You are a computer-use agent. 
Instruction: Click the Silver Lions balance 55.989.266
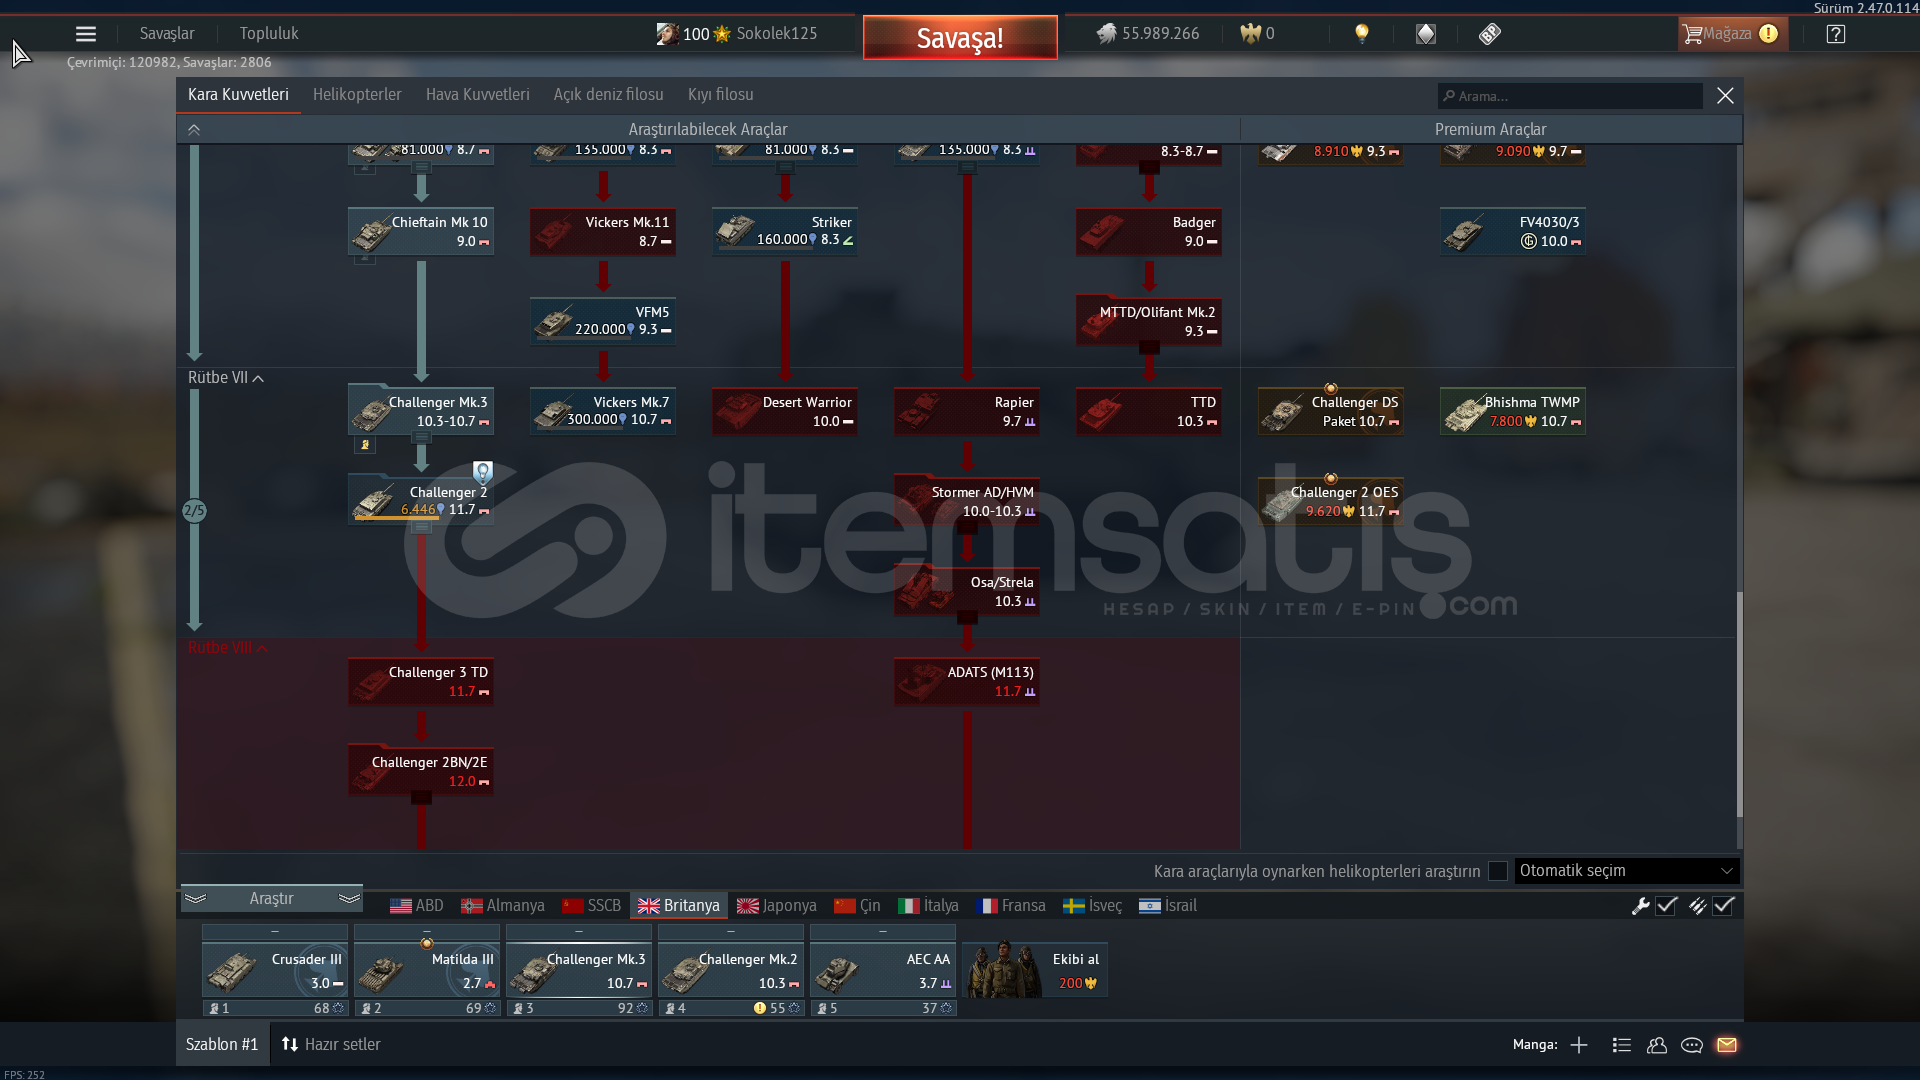1147,34
